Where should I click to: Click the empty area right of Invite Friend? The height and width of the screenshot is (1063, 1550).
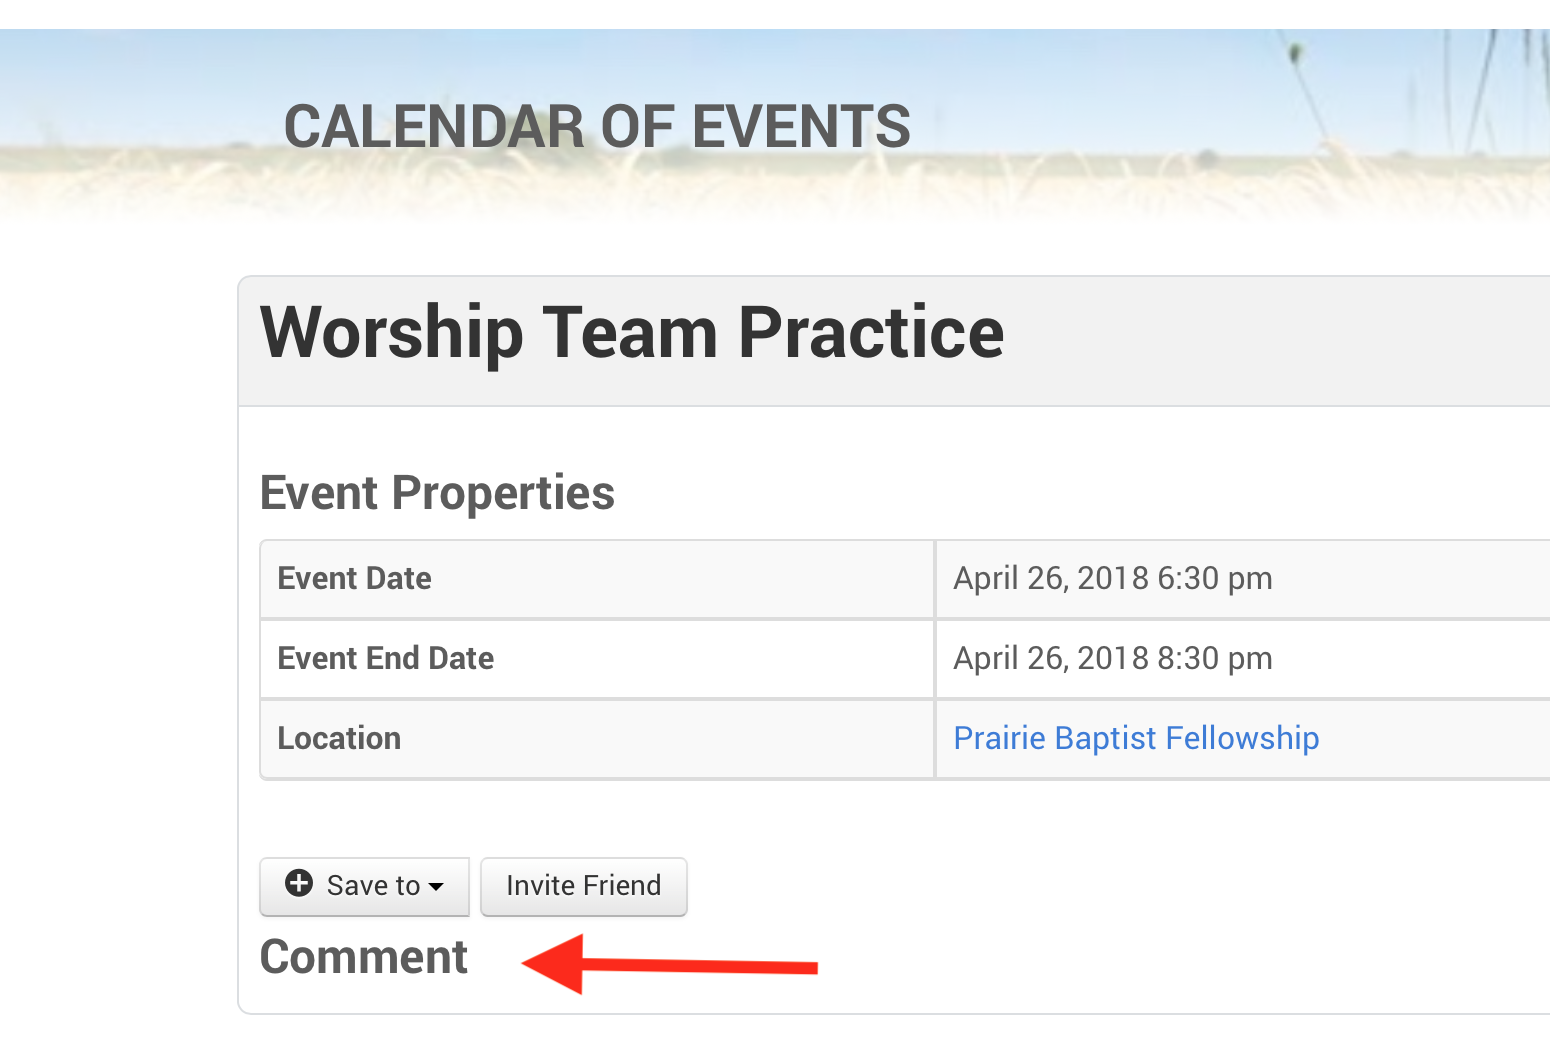click(x=1000, y=886)
